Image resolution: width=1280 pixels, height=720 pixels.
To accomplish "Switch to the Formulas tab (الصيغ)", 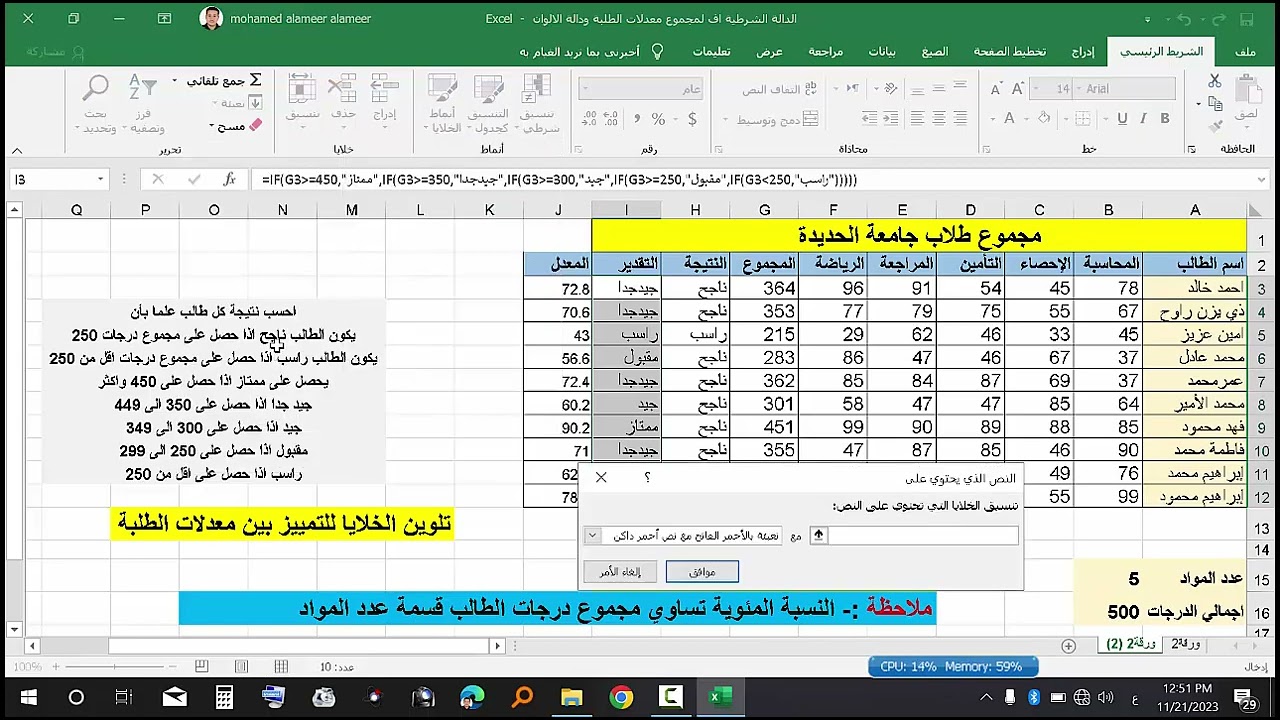I will pos(935,51).
